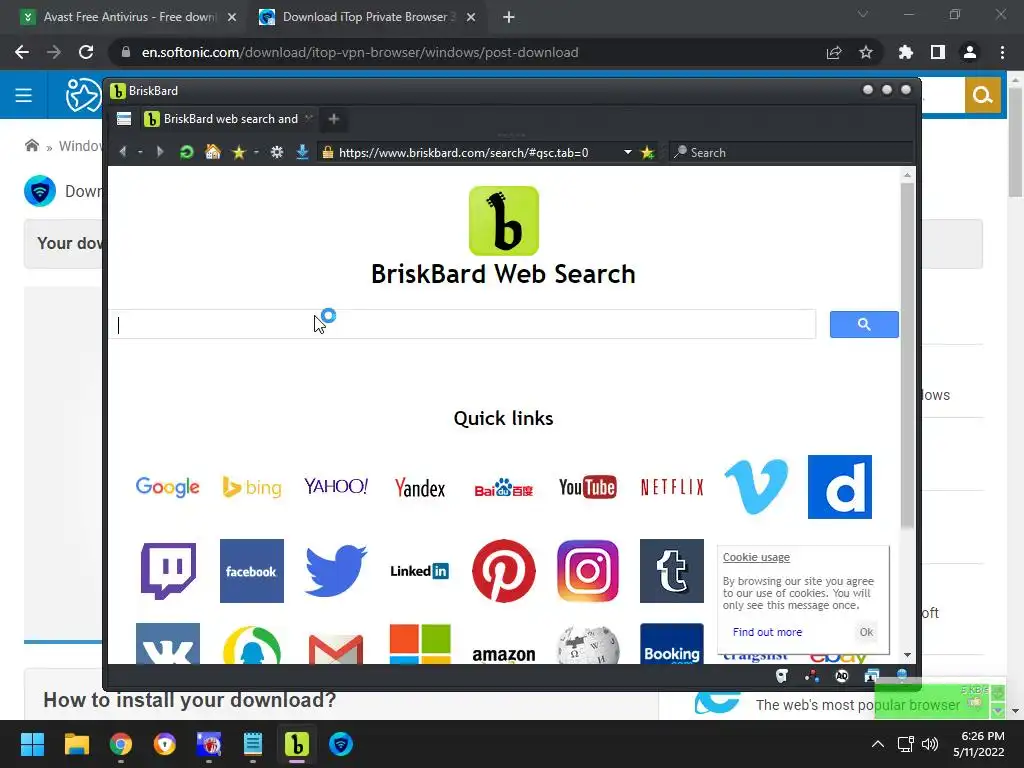Open the Instagram quick link
1024x768 pixels.
point(588,571)
